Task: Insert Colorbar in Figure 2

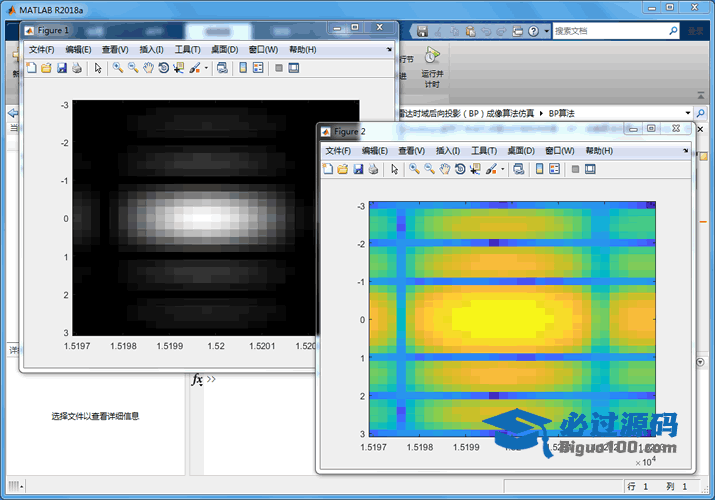Action: click(539, 169)
